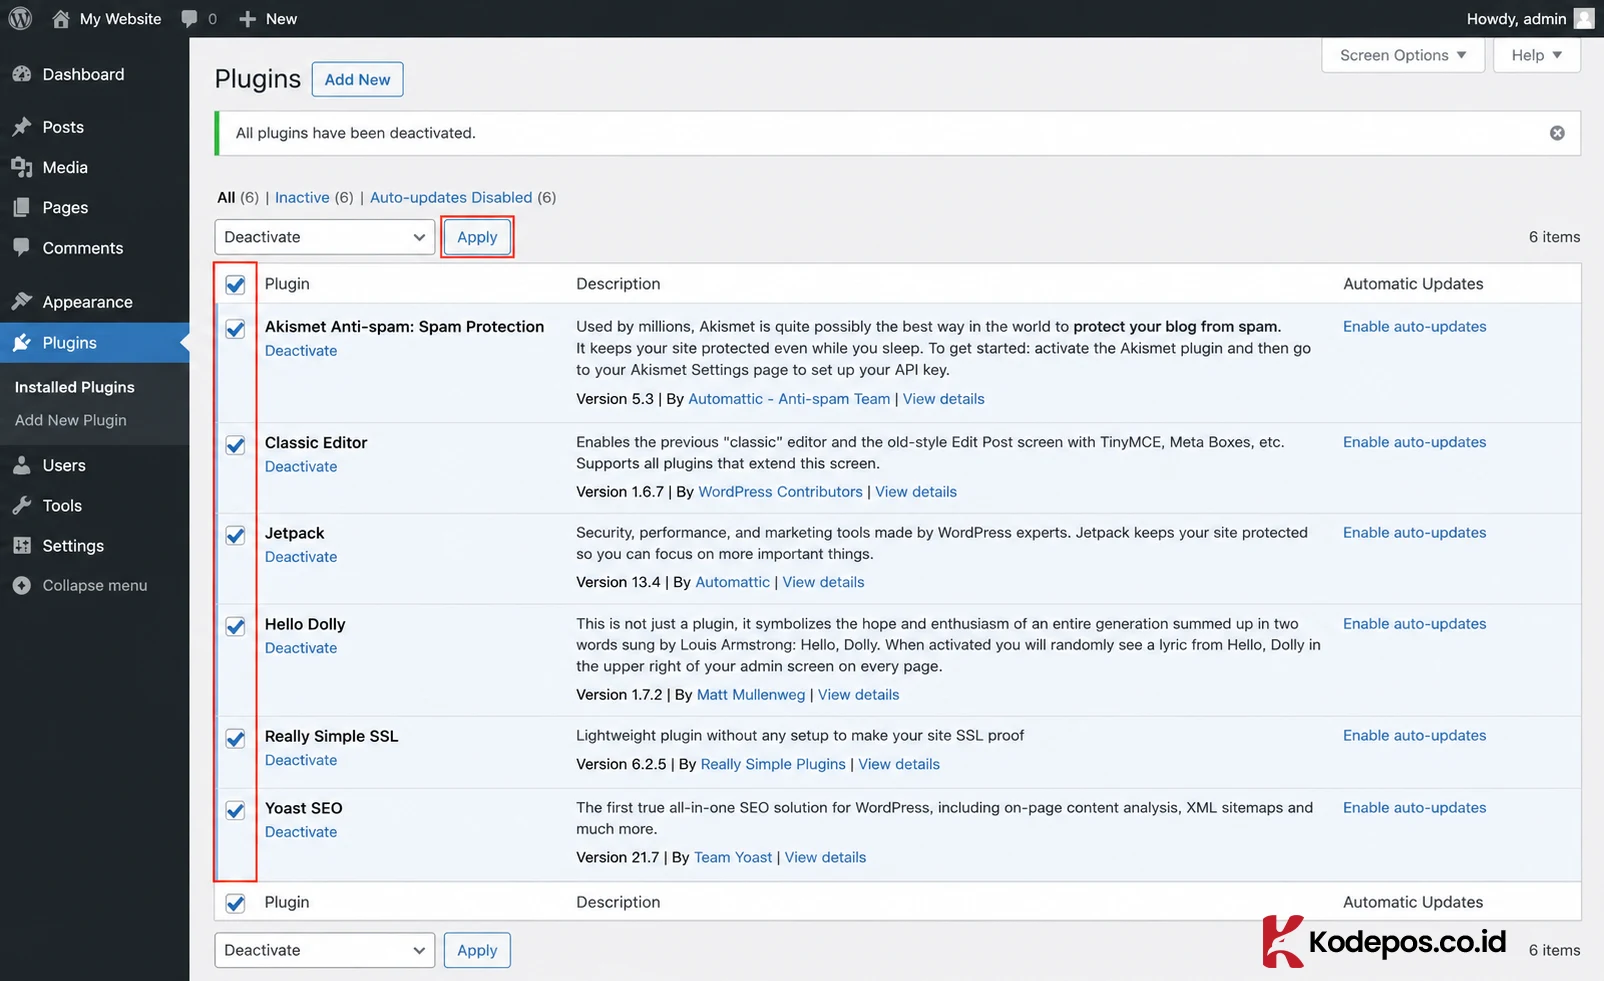Click the Comments speech bubble sidebar icon
Viewport: 1604px width, 981px height.
pyautogui.click(x=21, y=247)
